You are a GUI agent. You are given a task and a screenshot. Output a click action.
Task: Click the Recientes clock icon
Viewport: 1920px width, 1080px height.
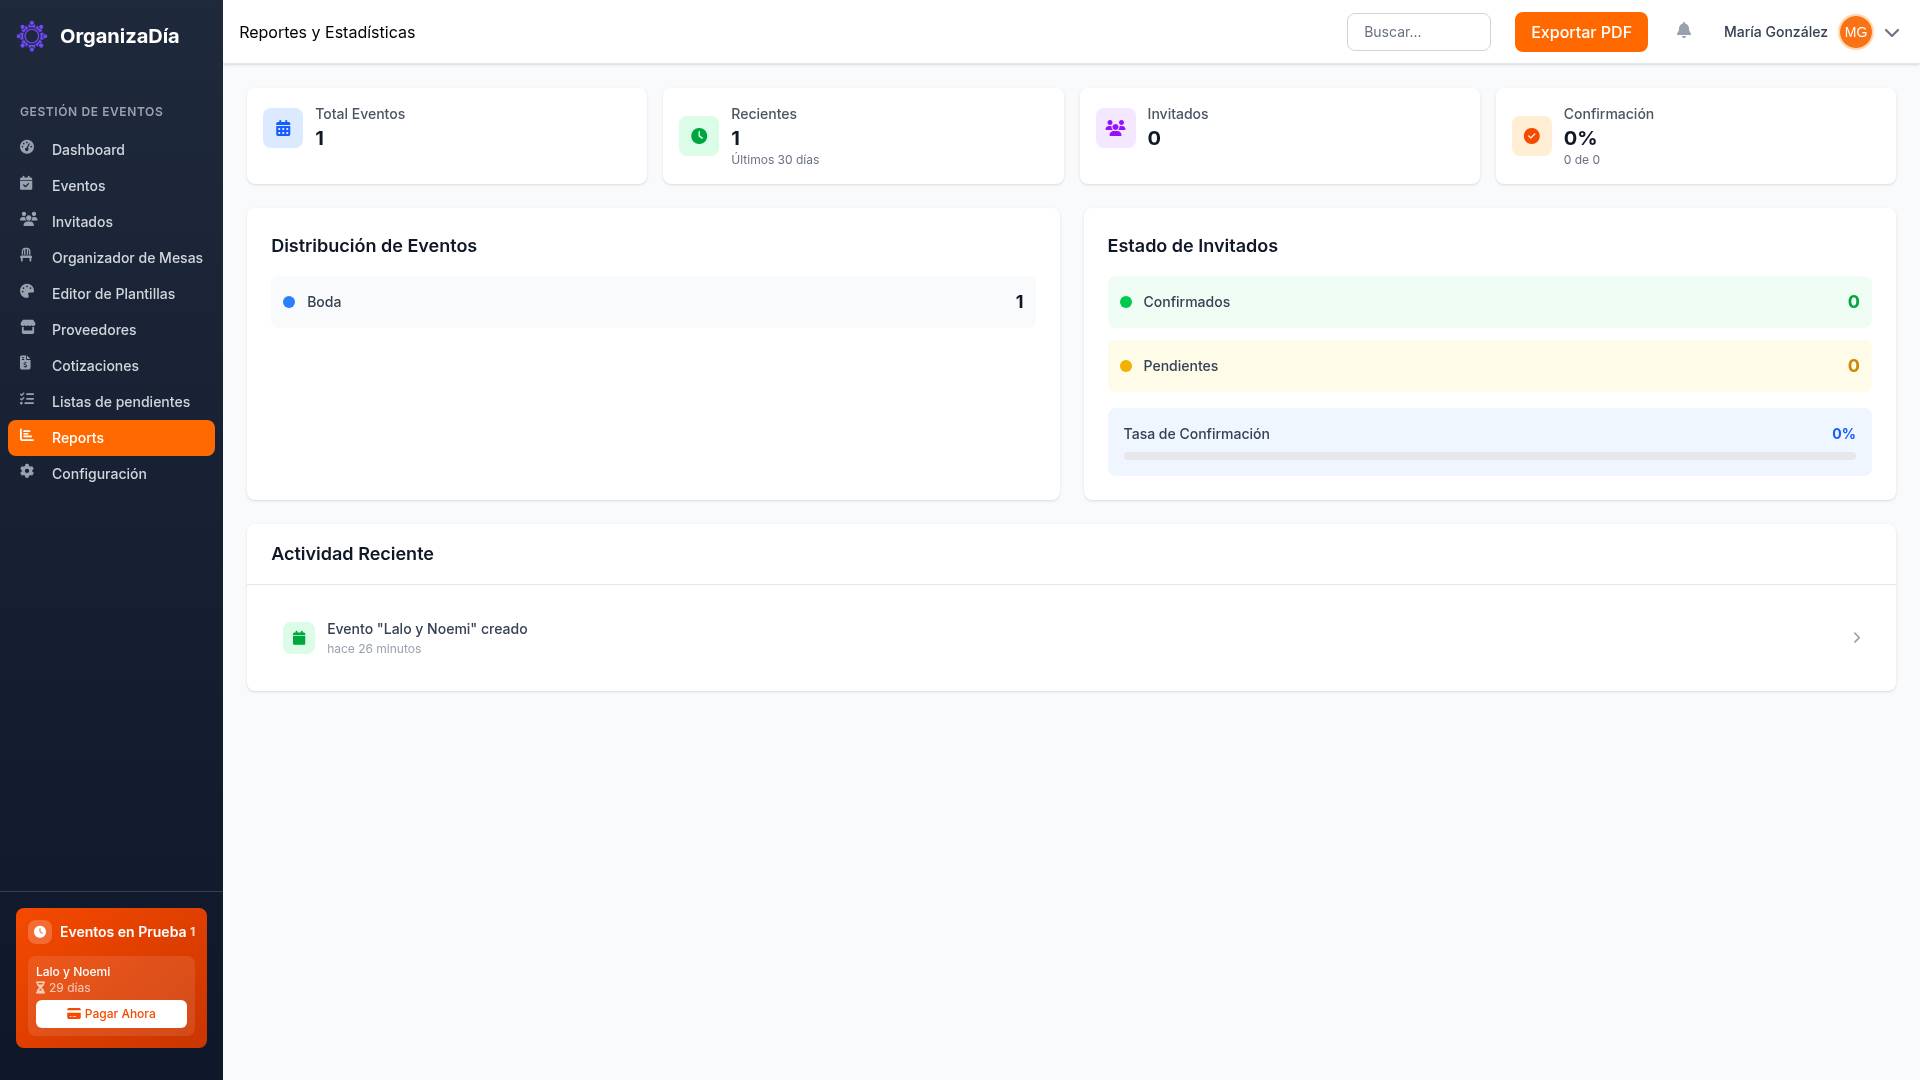click(699, 136)
